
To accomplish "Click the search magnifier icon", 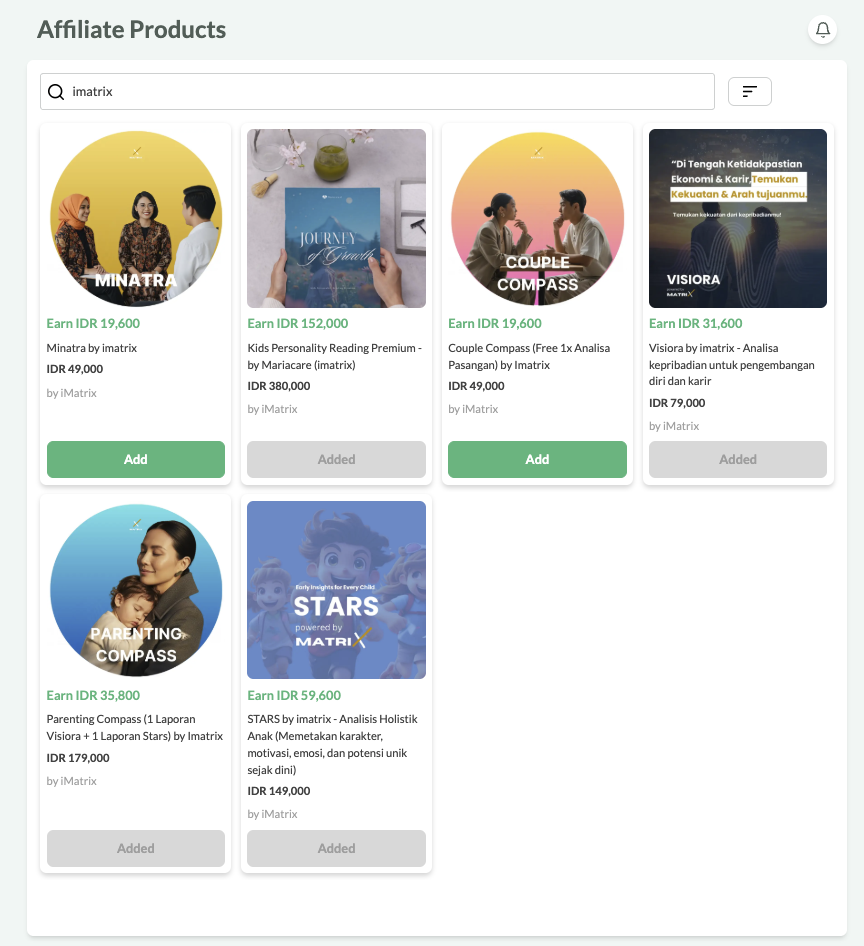I will (56, 92).
